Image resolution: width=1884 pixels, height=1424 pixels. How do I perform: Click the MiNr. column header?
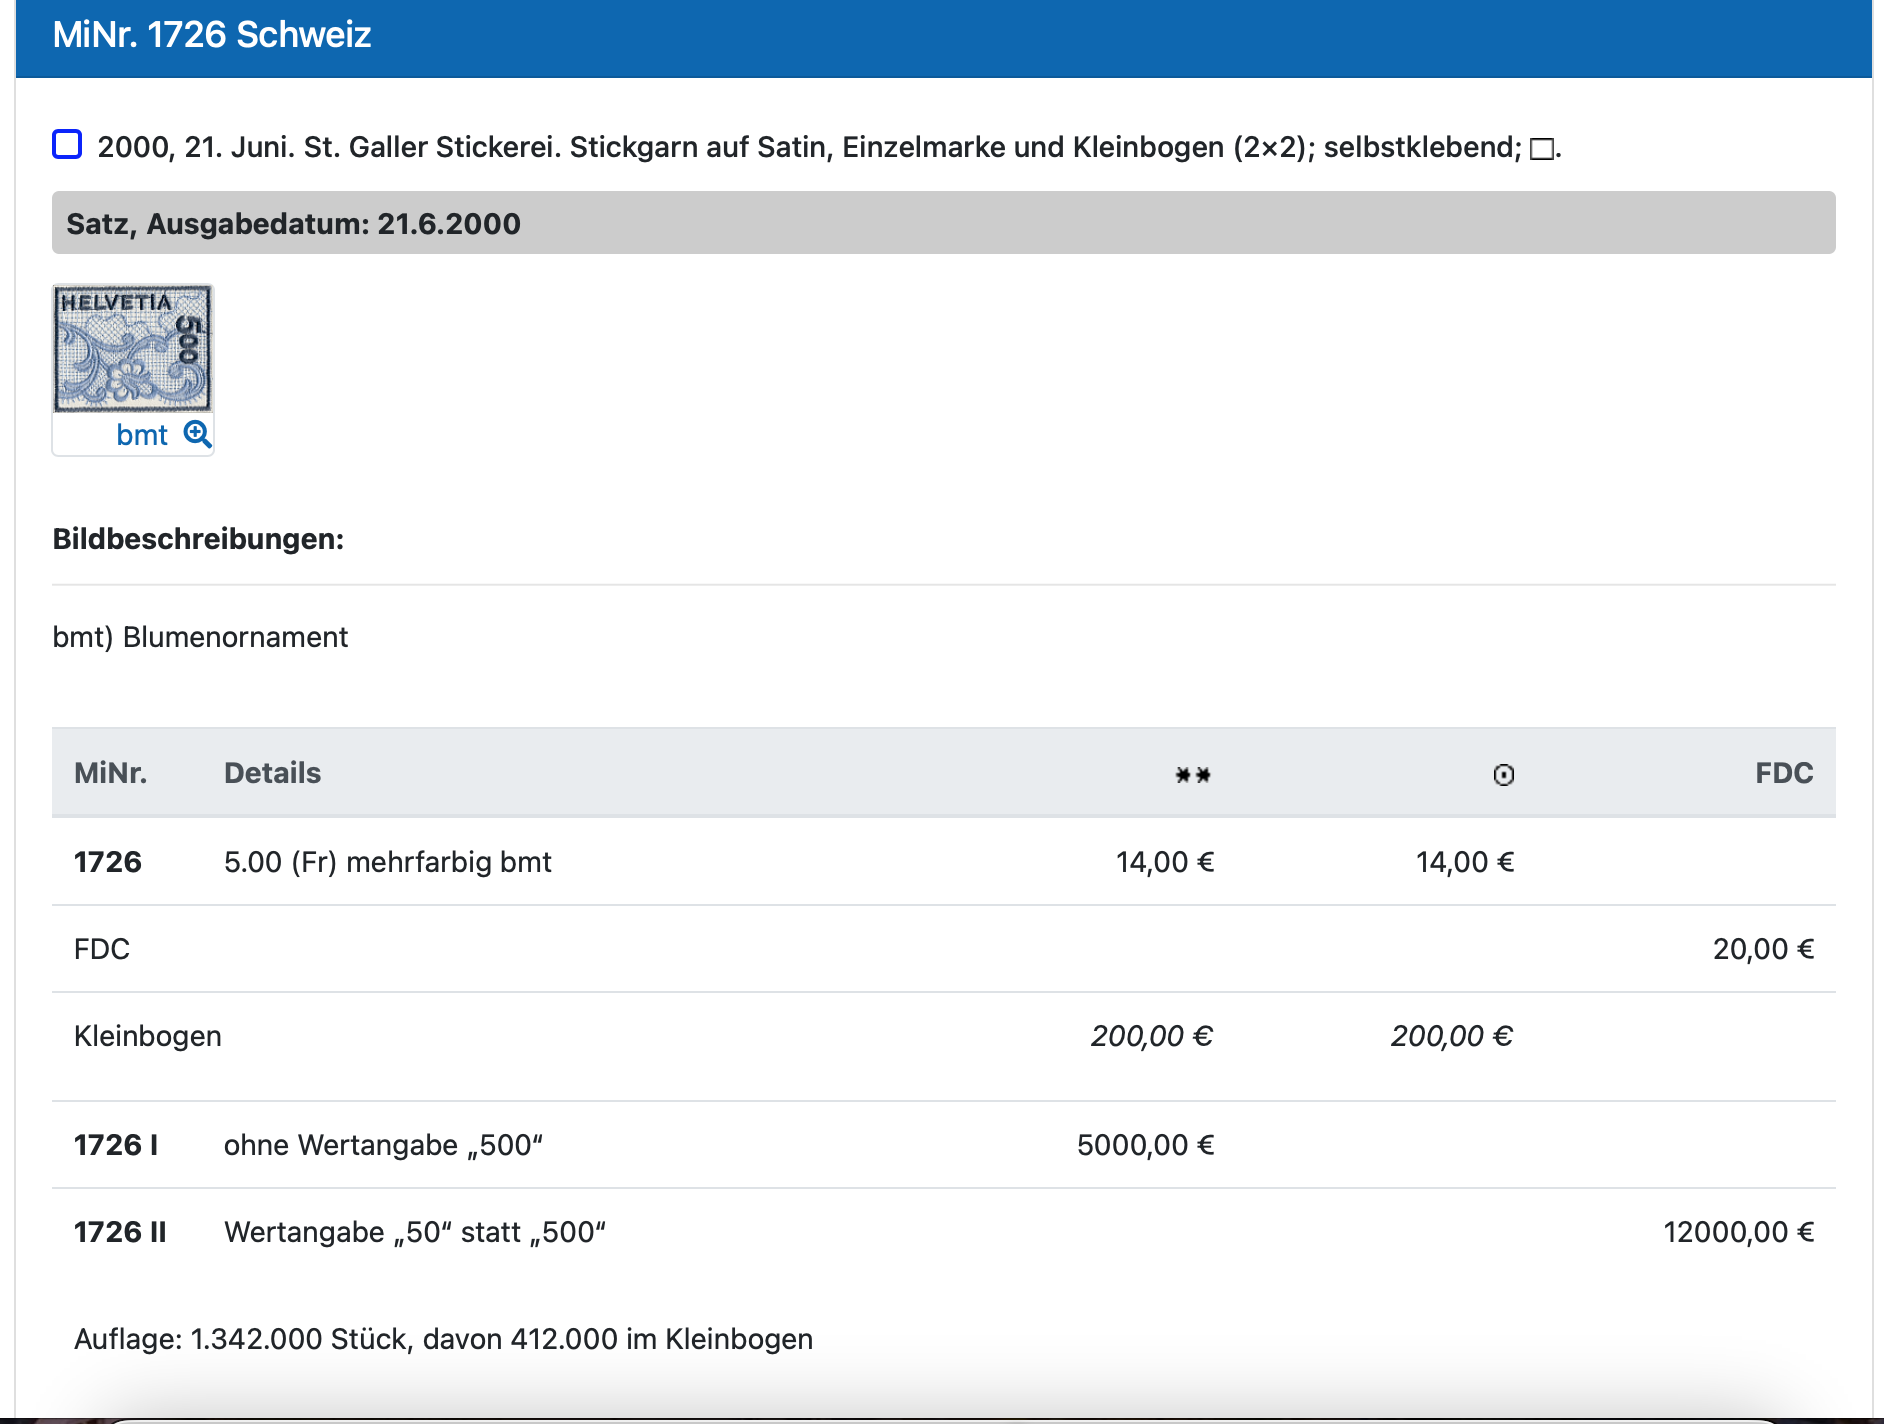110,773
